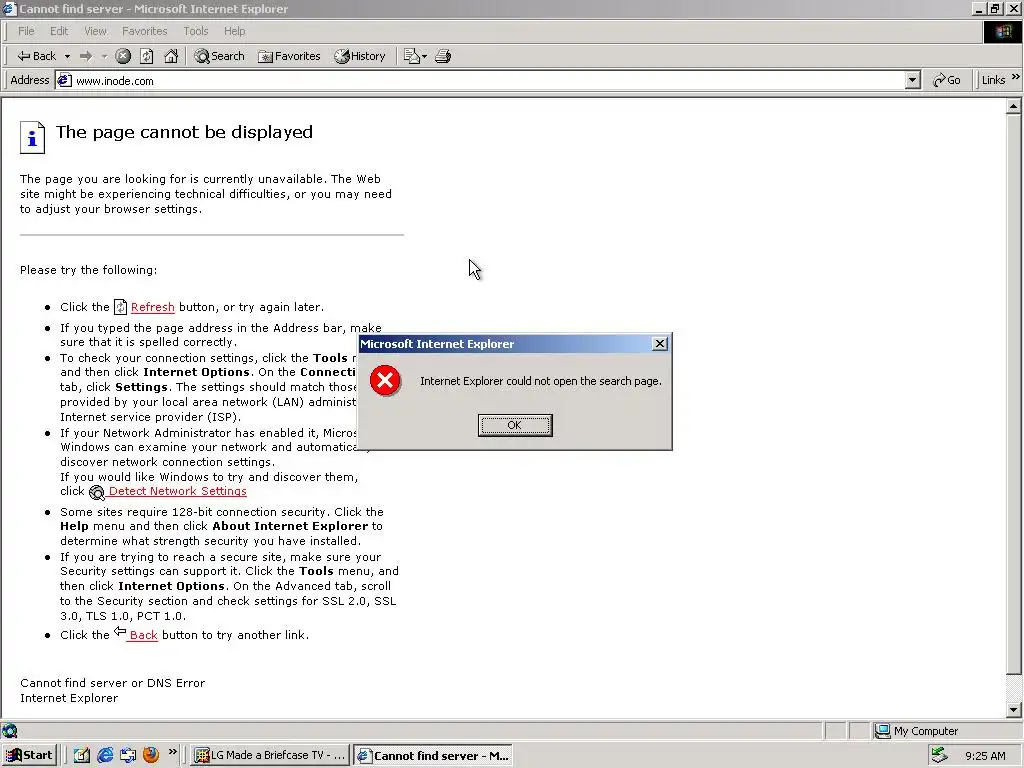The image size is (1024, 768).
Task: Click the Windows logo throbber icon
Action: [x=1002, y=32]
